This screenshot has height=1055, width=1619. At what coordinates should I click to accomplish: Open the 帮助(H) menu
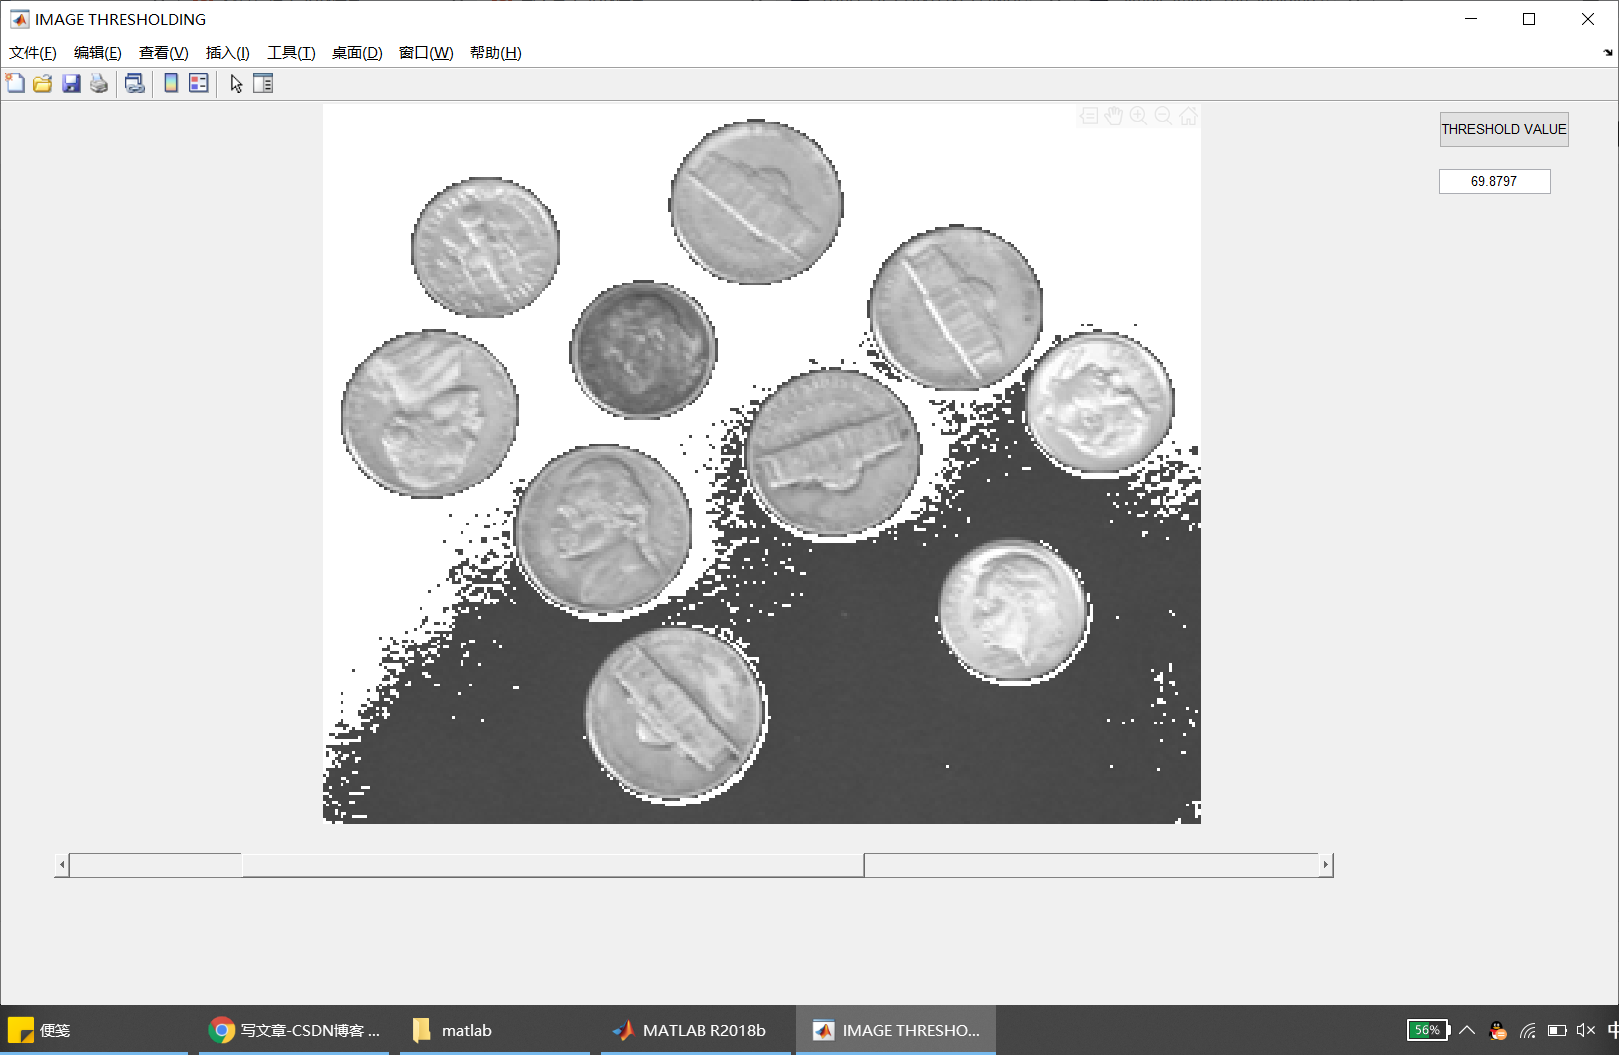pyautogui.click(x=496, y=53)
